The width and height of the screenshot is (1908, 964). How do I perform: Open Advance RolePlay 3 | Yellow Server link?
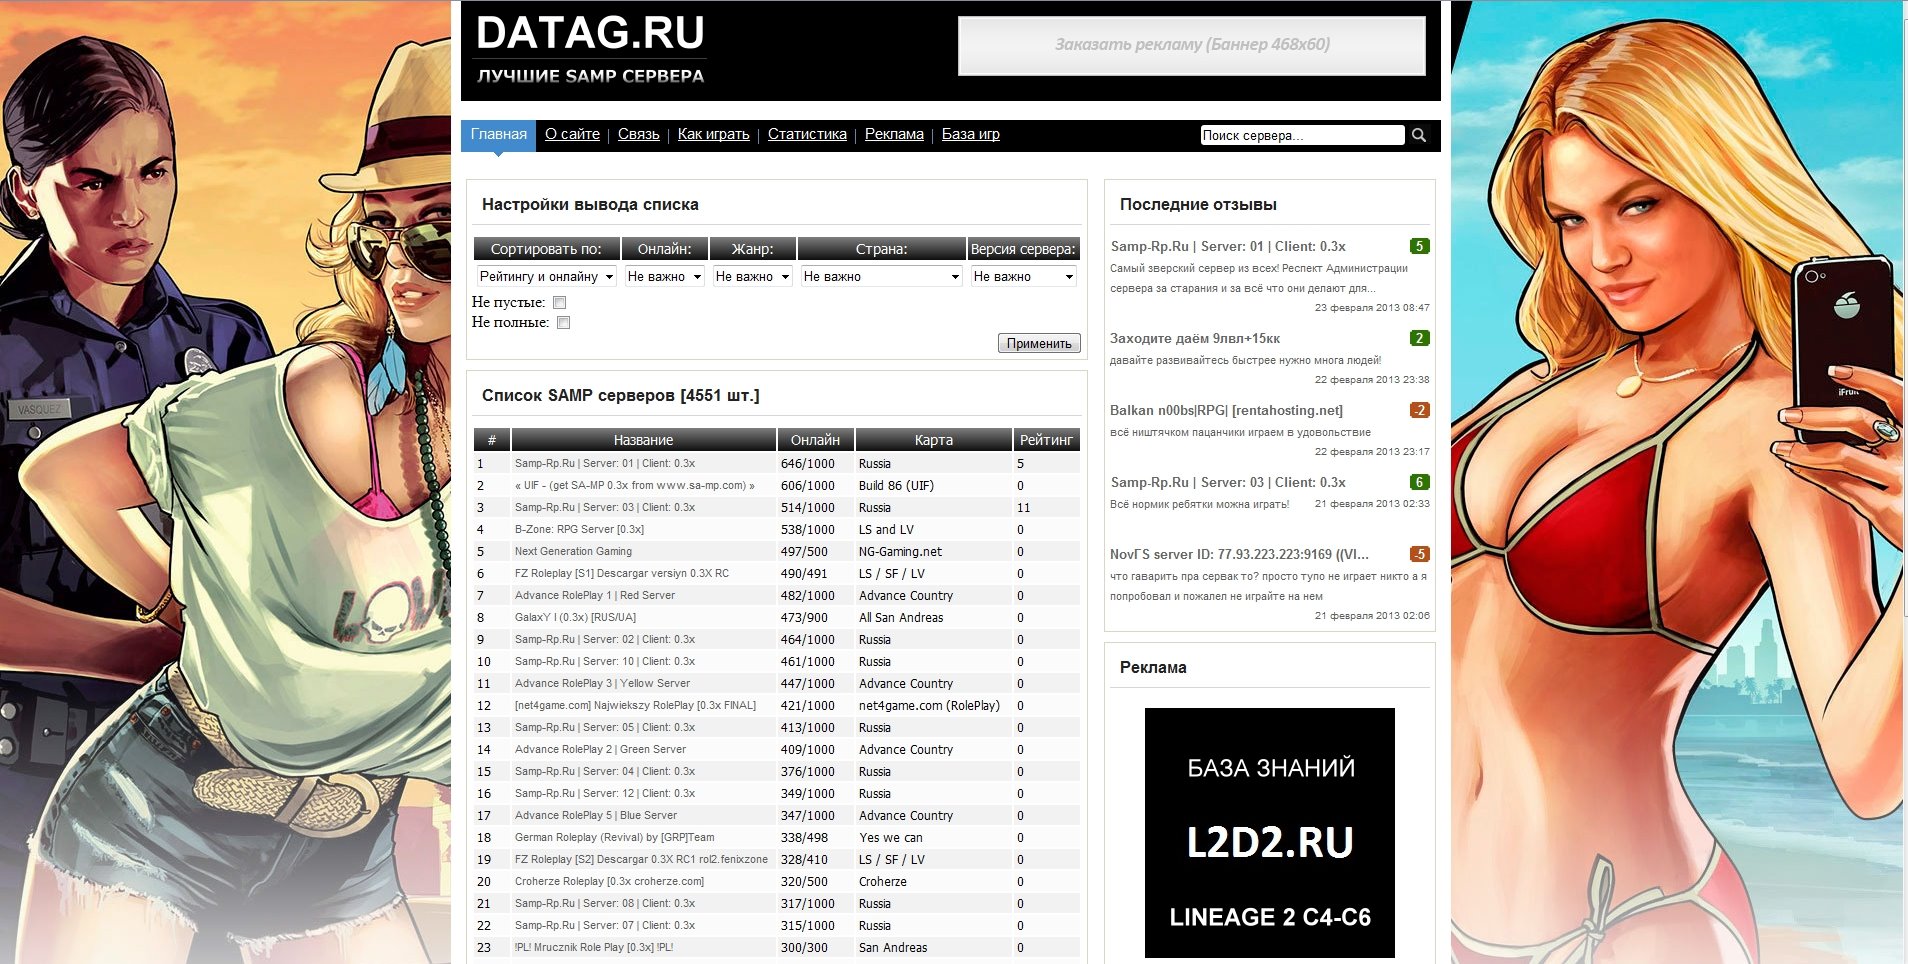tap(602, 683)
